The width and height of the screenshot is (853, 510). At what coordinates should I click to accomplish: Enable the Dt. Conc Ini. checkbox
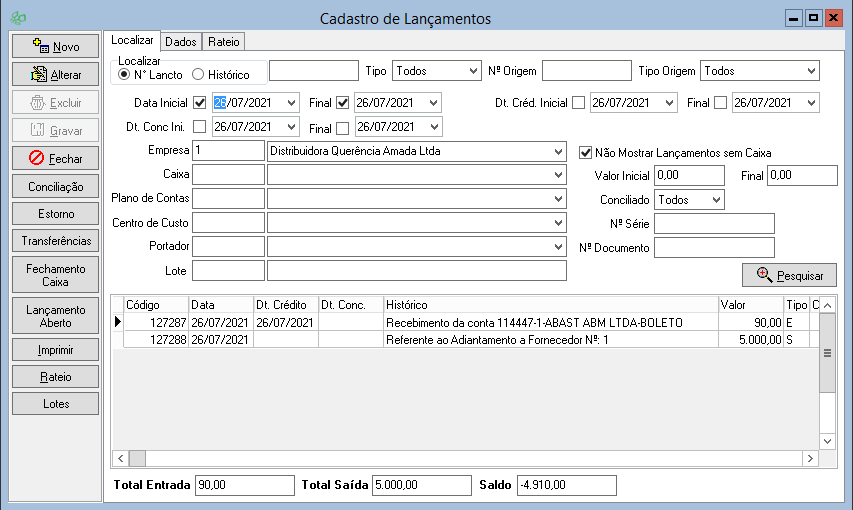[199, 127]
